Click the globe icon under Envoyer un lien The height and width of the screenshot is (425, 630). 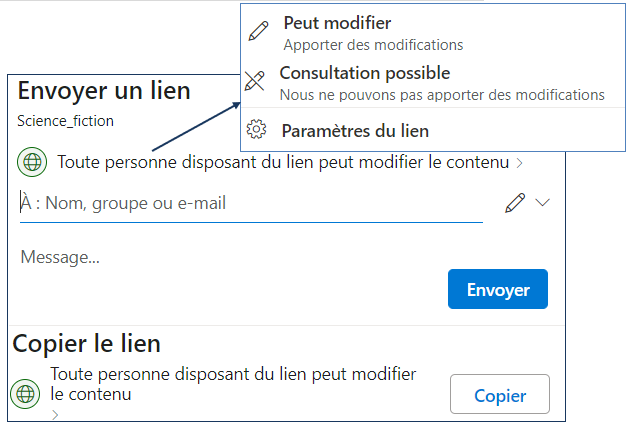pos(33,161)
